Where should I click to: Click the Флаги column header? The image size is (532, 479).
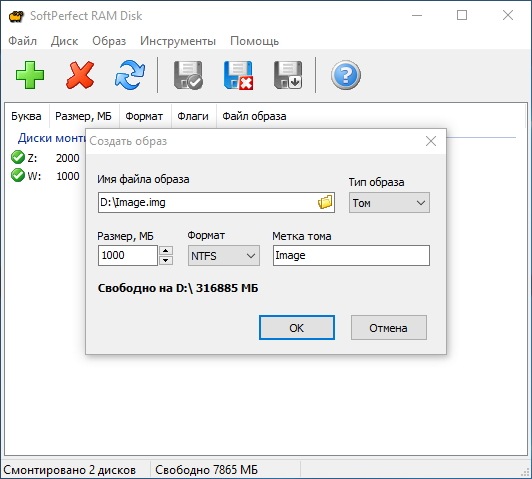pos(193,116)
